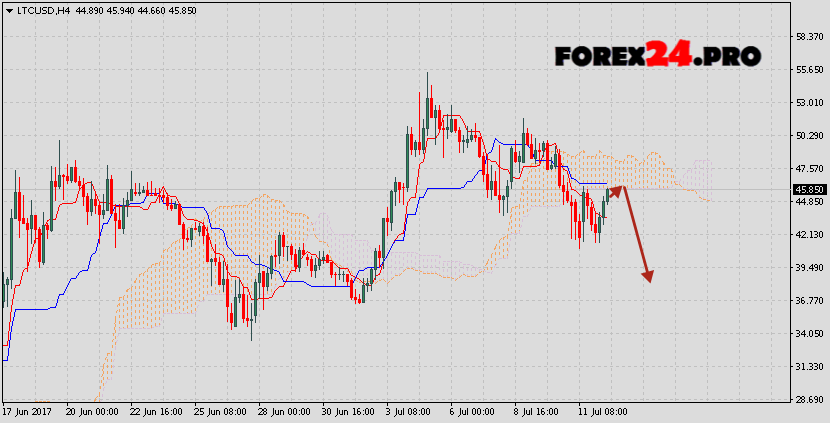Viewport: 830px width, 423px height.
Task: Click the 53.010 level on price scale
Action: pyautogui.click(x=809, y=102)
